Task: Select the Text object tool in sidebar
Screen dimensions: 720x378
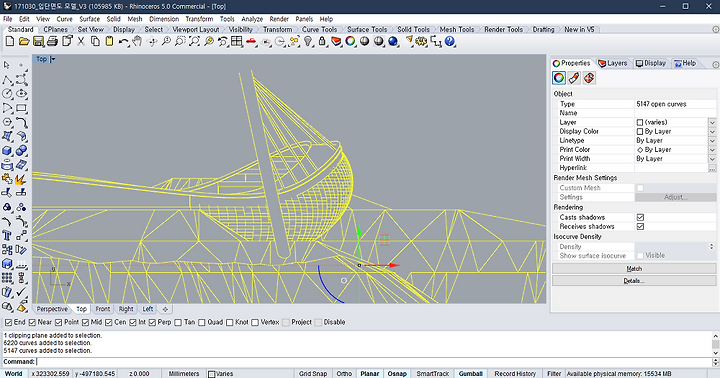Action: tap(7, 236)
